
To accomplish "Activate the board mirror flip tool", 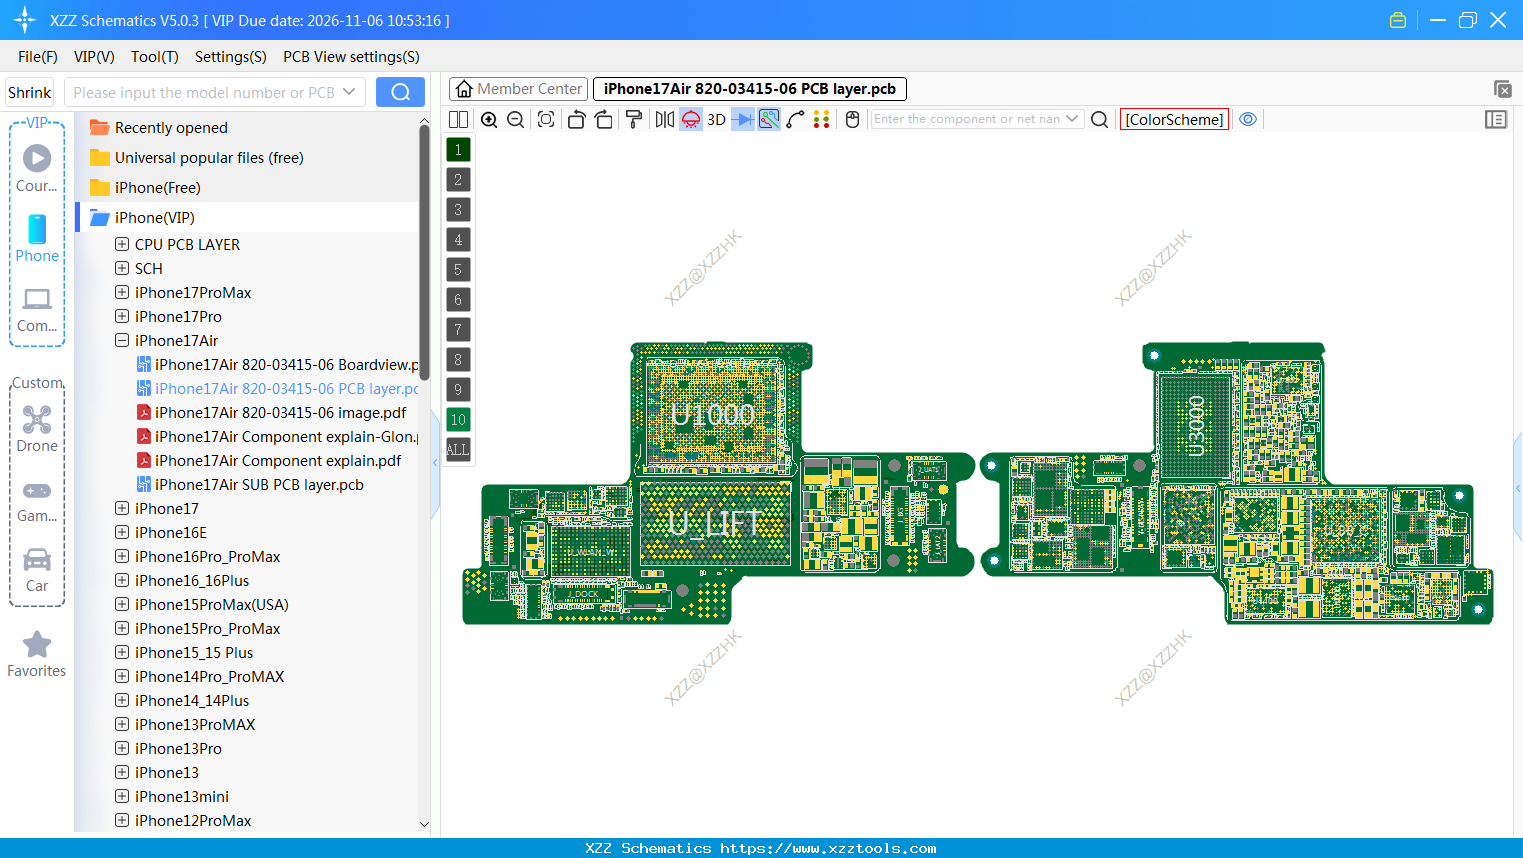I will click(x=667, y=119).
